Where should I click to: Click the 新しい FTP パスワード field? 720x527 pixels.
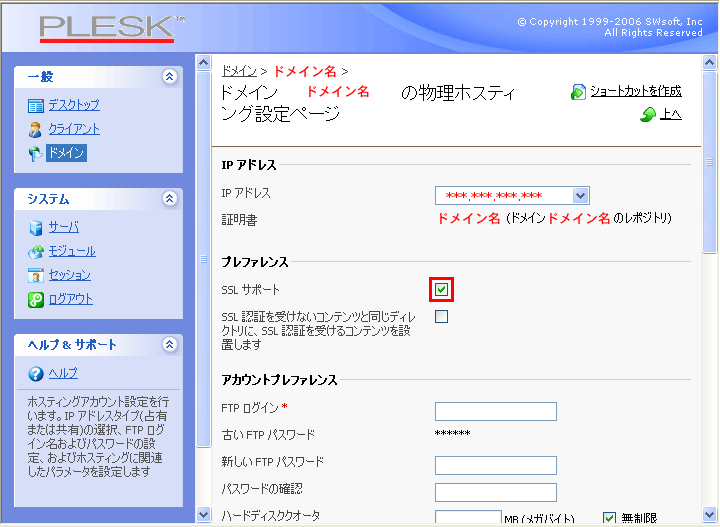[496, 465]
